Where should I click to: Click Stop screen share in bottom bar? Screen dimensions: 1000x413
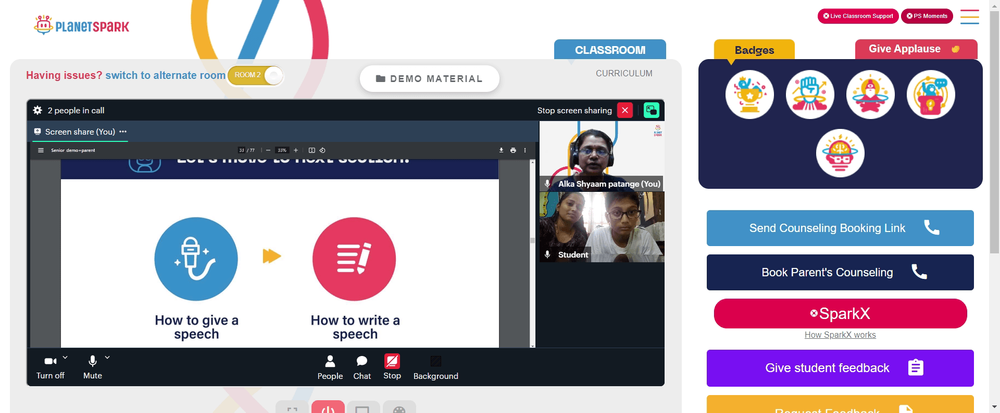point(392,367)
